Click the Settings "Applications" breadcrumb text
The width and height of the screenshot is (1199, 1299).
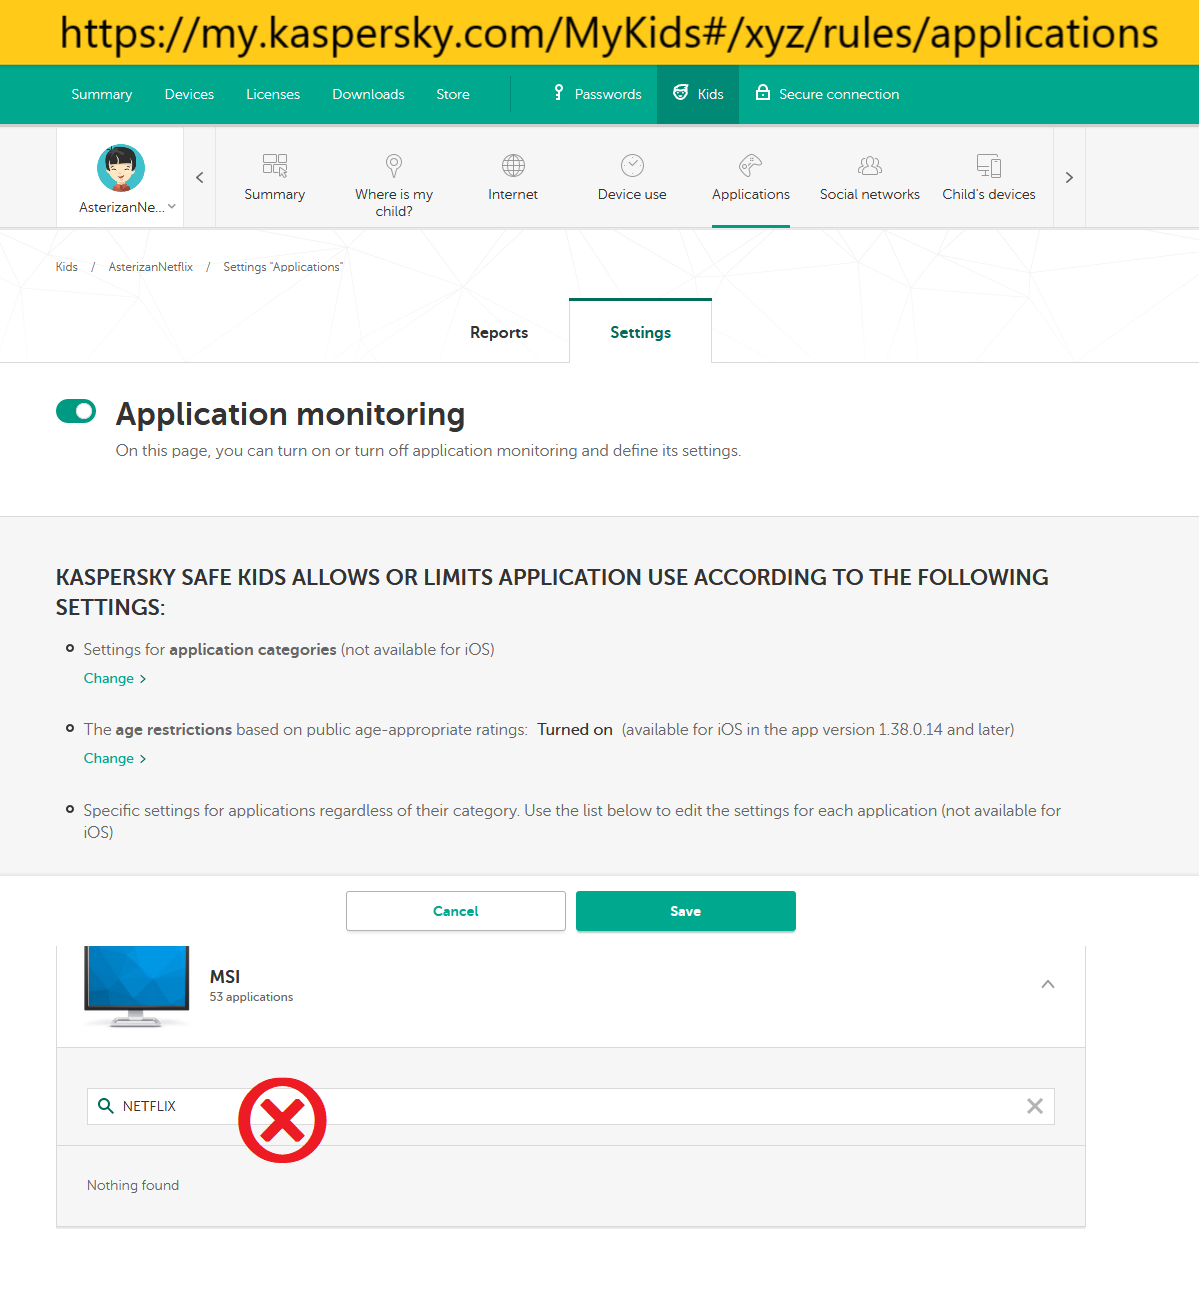click(x=283, y=267)
